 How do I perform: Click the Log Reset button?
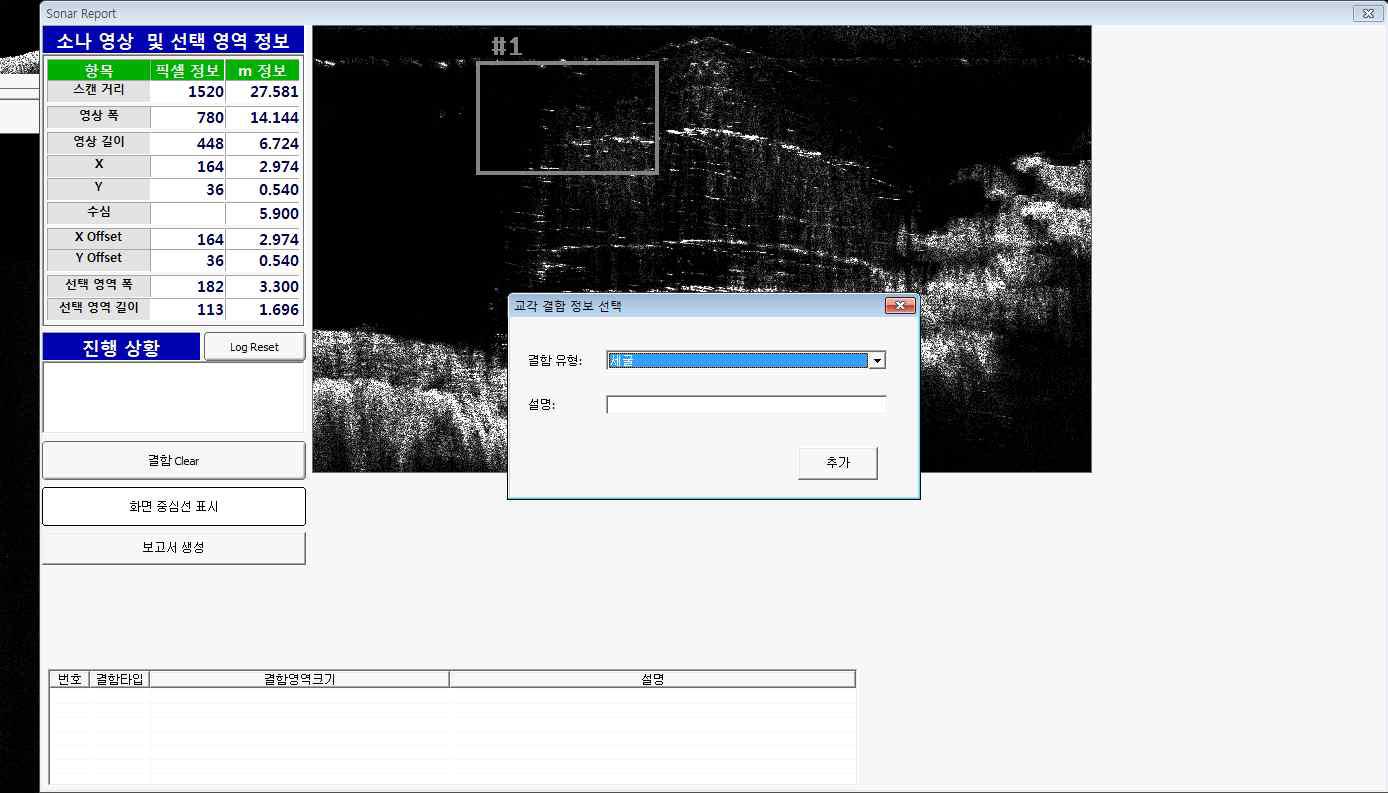pos(254,347)
